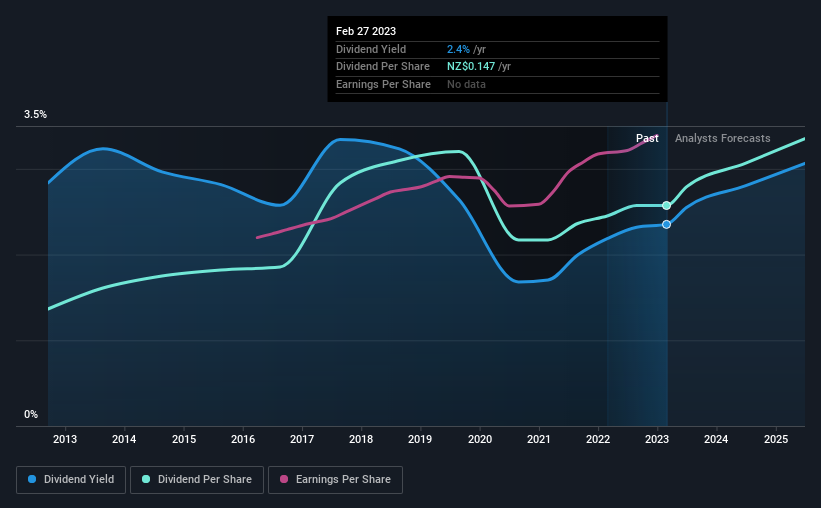Toggle the Dividend Per Share legend series
Image resolution: width=821 pixels, height=508 pixels.
tap(197, 480)
